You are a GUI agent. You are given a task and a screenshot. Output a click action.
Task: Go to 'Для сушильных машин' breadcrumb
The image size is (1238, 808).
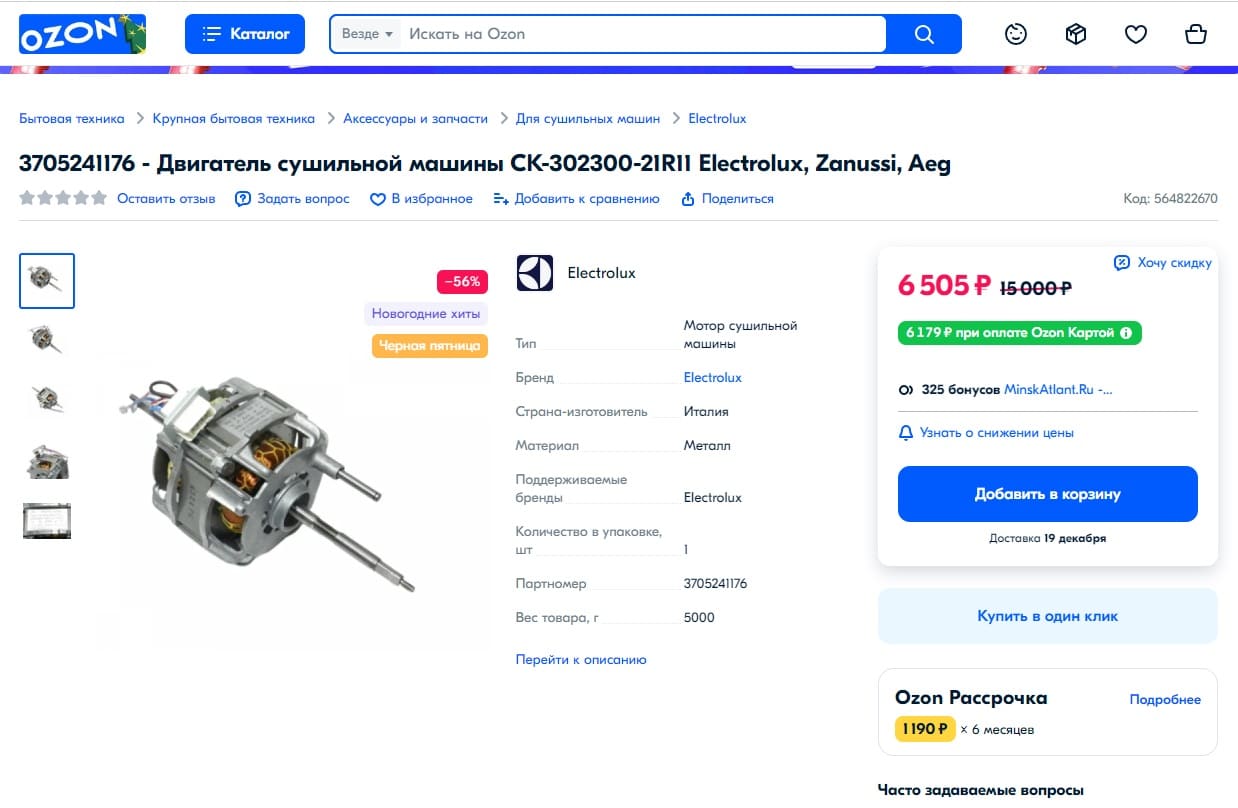pyautogui.click(x=588, y=119)
